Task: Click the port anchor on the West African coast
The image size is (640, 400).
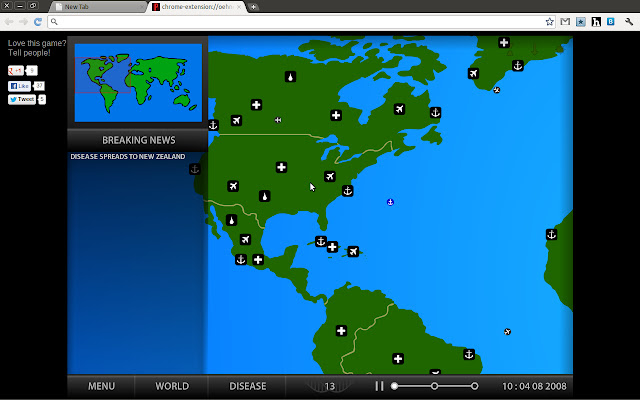Action: pos(551,235)
